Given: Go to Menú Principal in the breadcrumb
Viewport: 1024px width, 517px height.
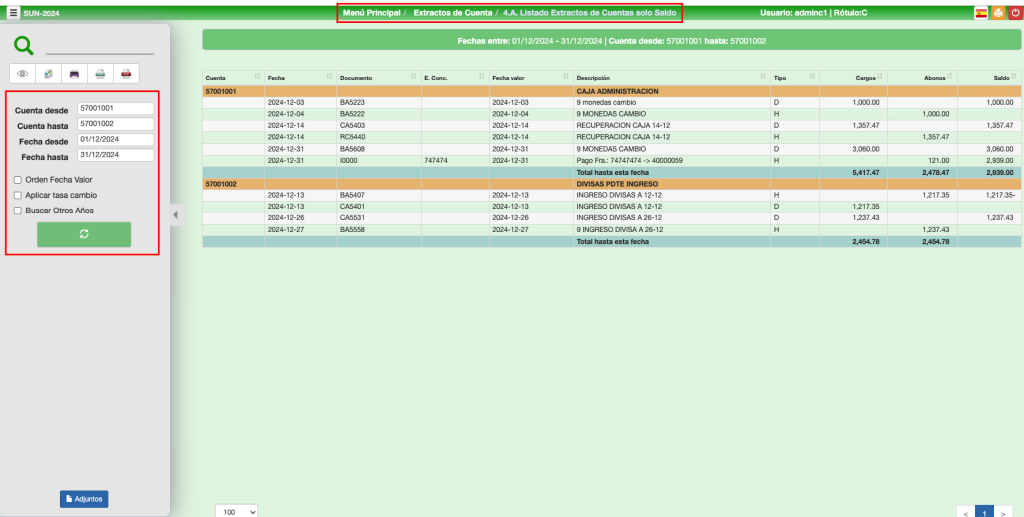Looking at the screenshot, I should pyautogui.click(x=371, y=13).
